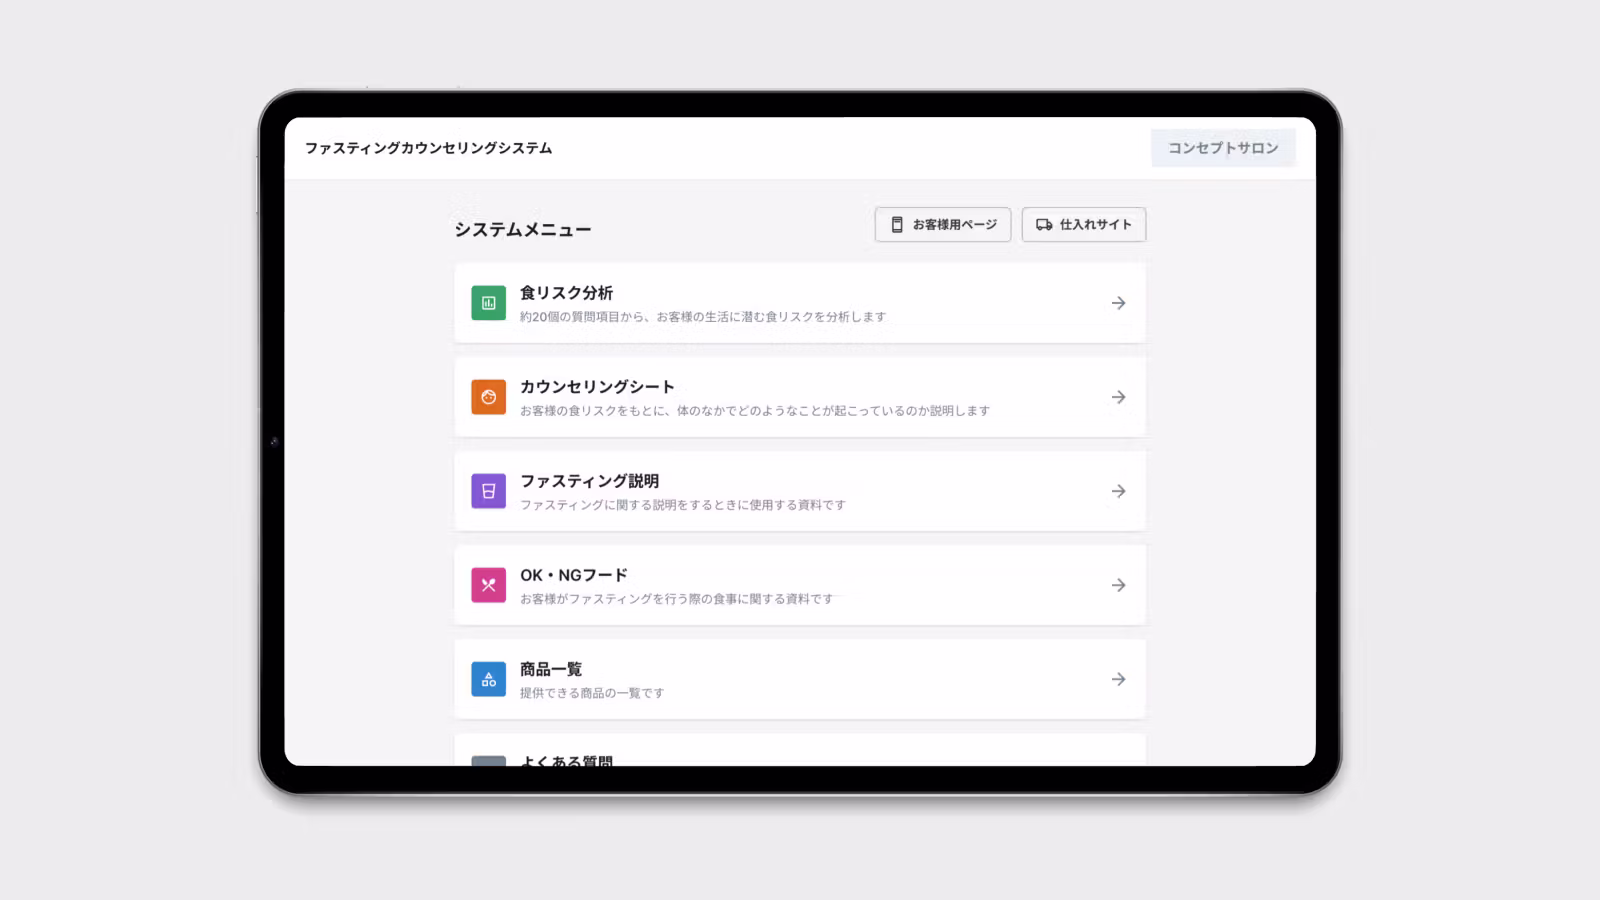Open 商品一覧 using its right arrow
Screen dimensions: 1600x900
point(1118,679)
